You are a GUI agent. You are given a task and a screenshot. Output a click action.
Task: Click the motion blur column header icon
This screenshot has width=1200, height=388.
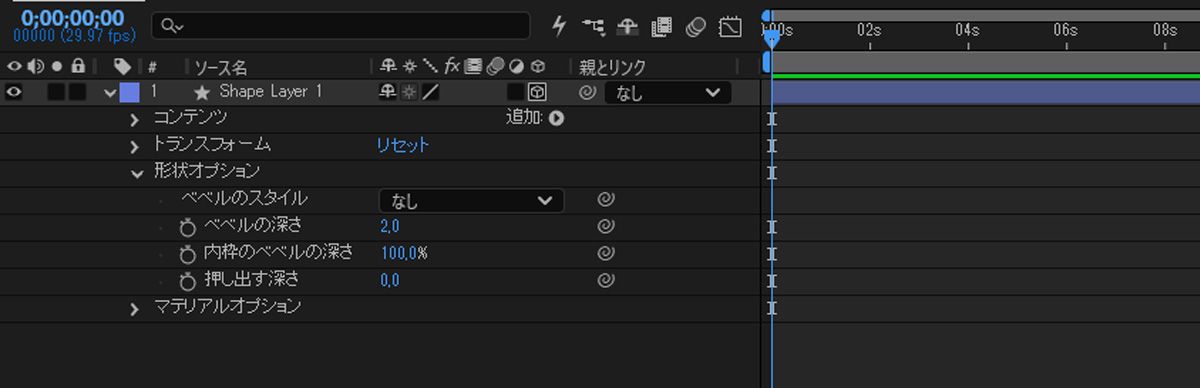tap(494, 67)
